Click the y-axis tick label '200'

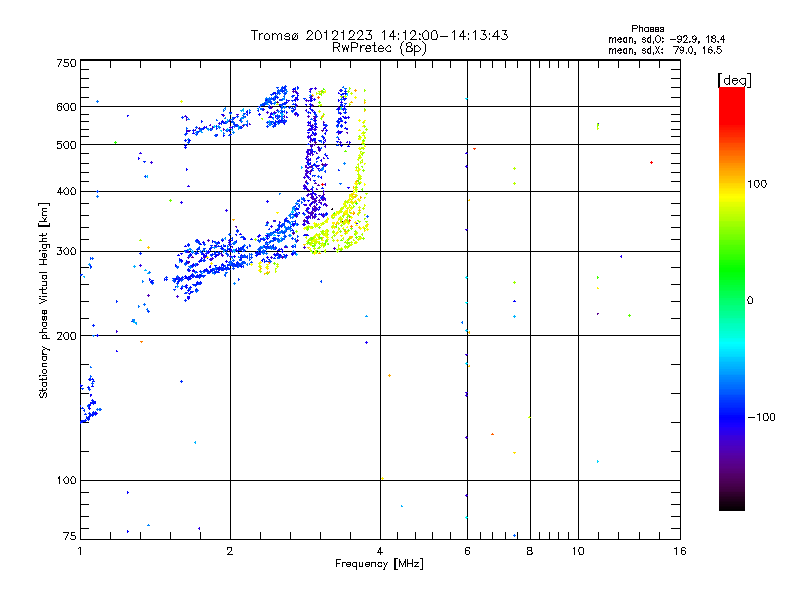(66, 336)
